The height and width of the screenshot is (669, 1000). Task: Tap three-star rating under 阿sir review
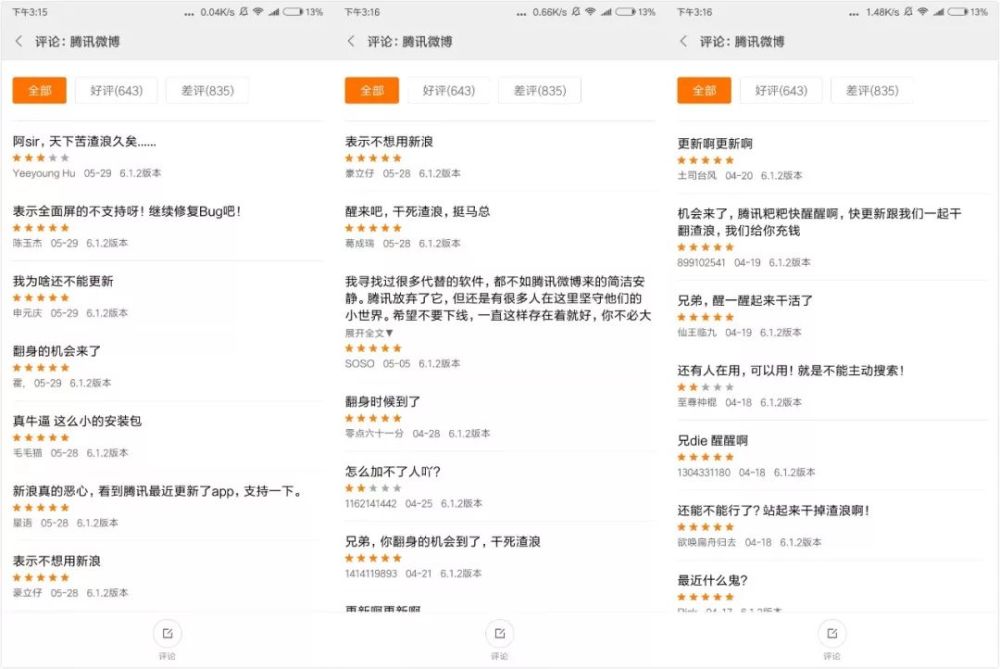(x=41, y=158)
